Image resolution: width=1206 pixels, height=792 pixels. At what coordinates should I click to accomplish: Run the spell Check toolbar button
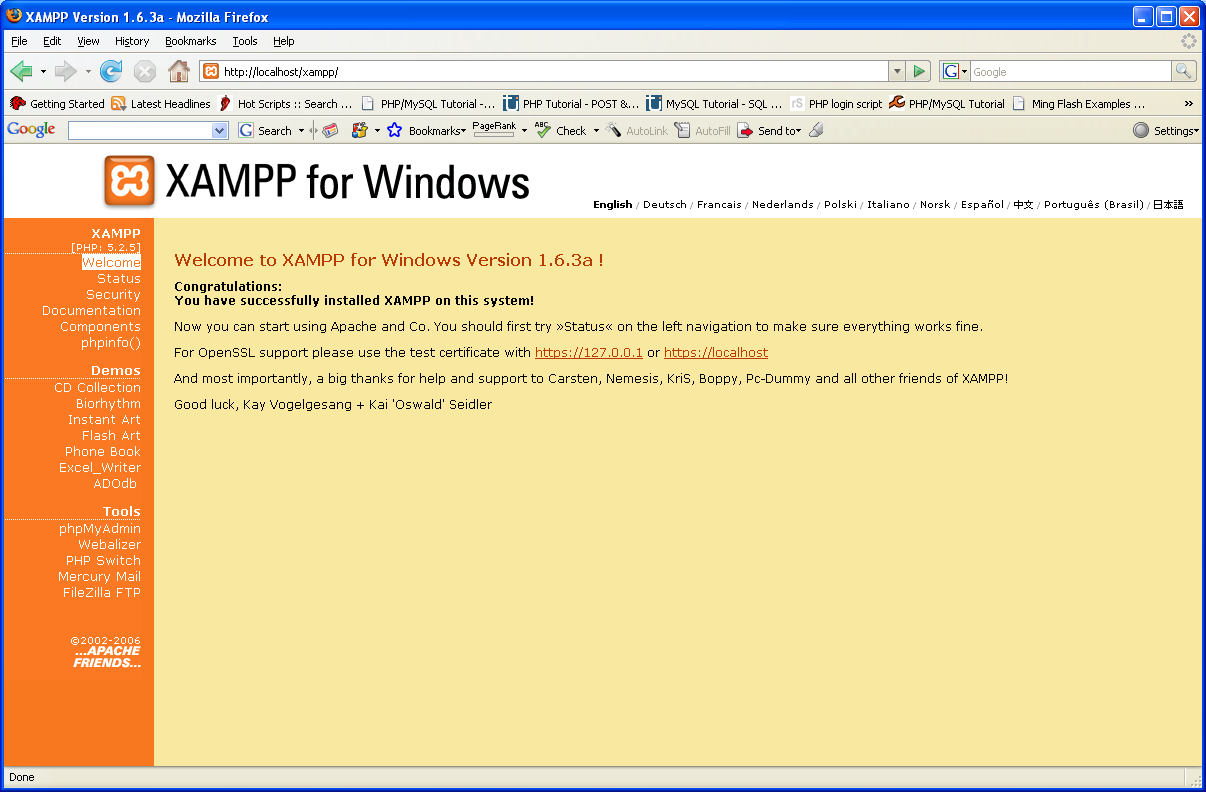point(561,130)
